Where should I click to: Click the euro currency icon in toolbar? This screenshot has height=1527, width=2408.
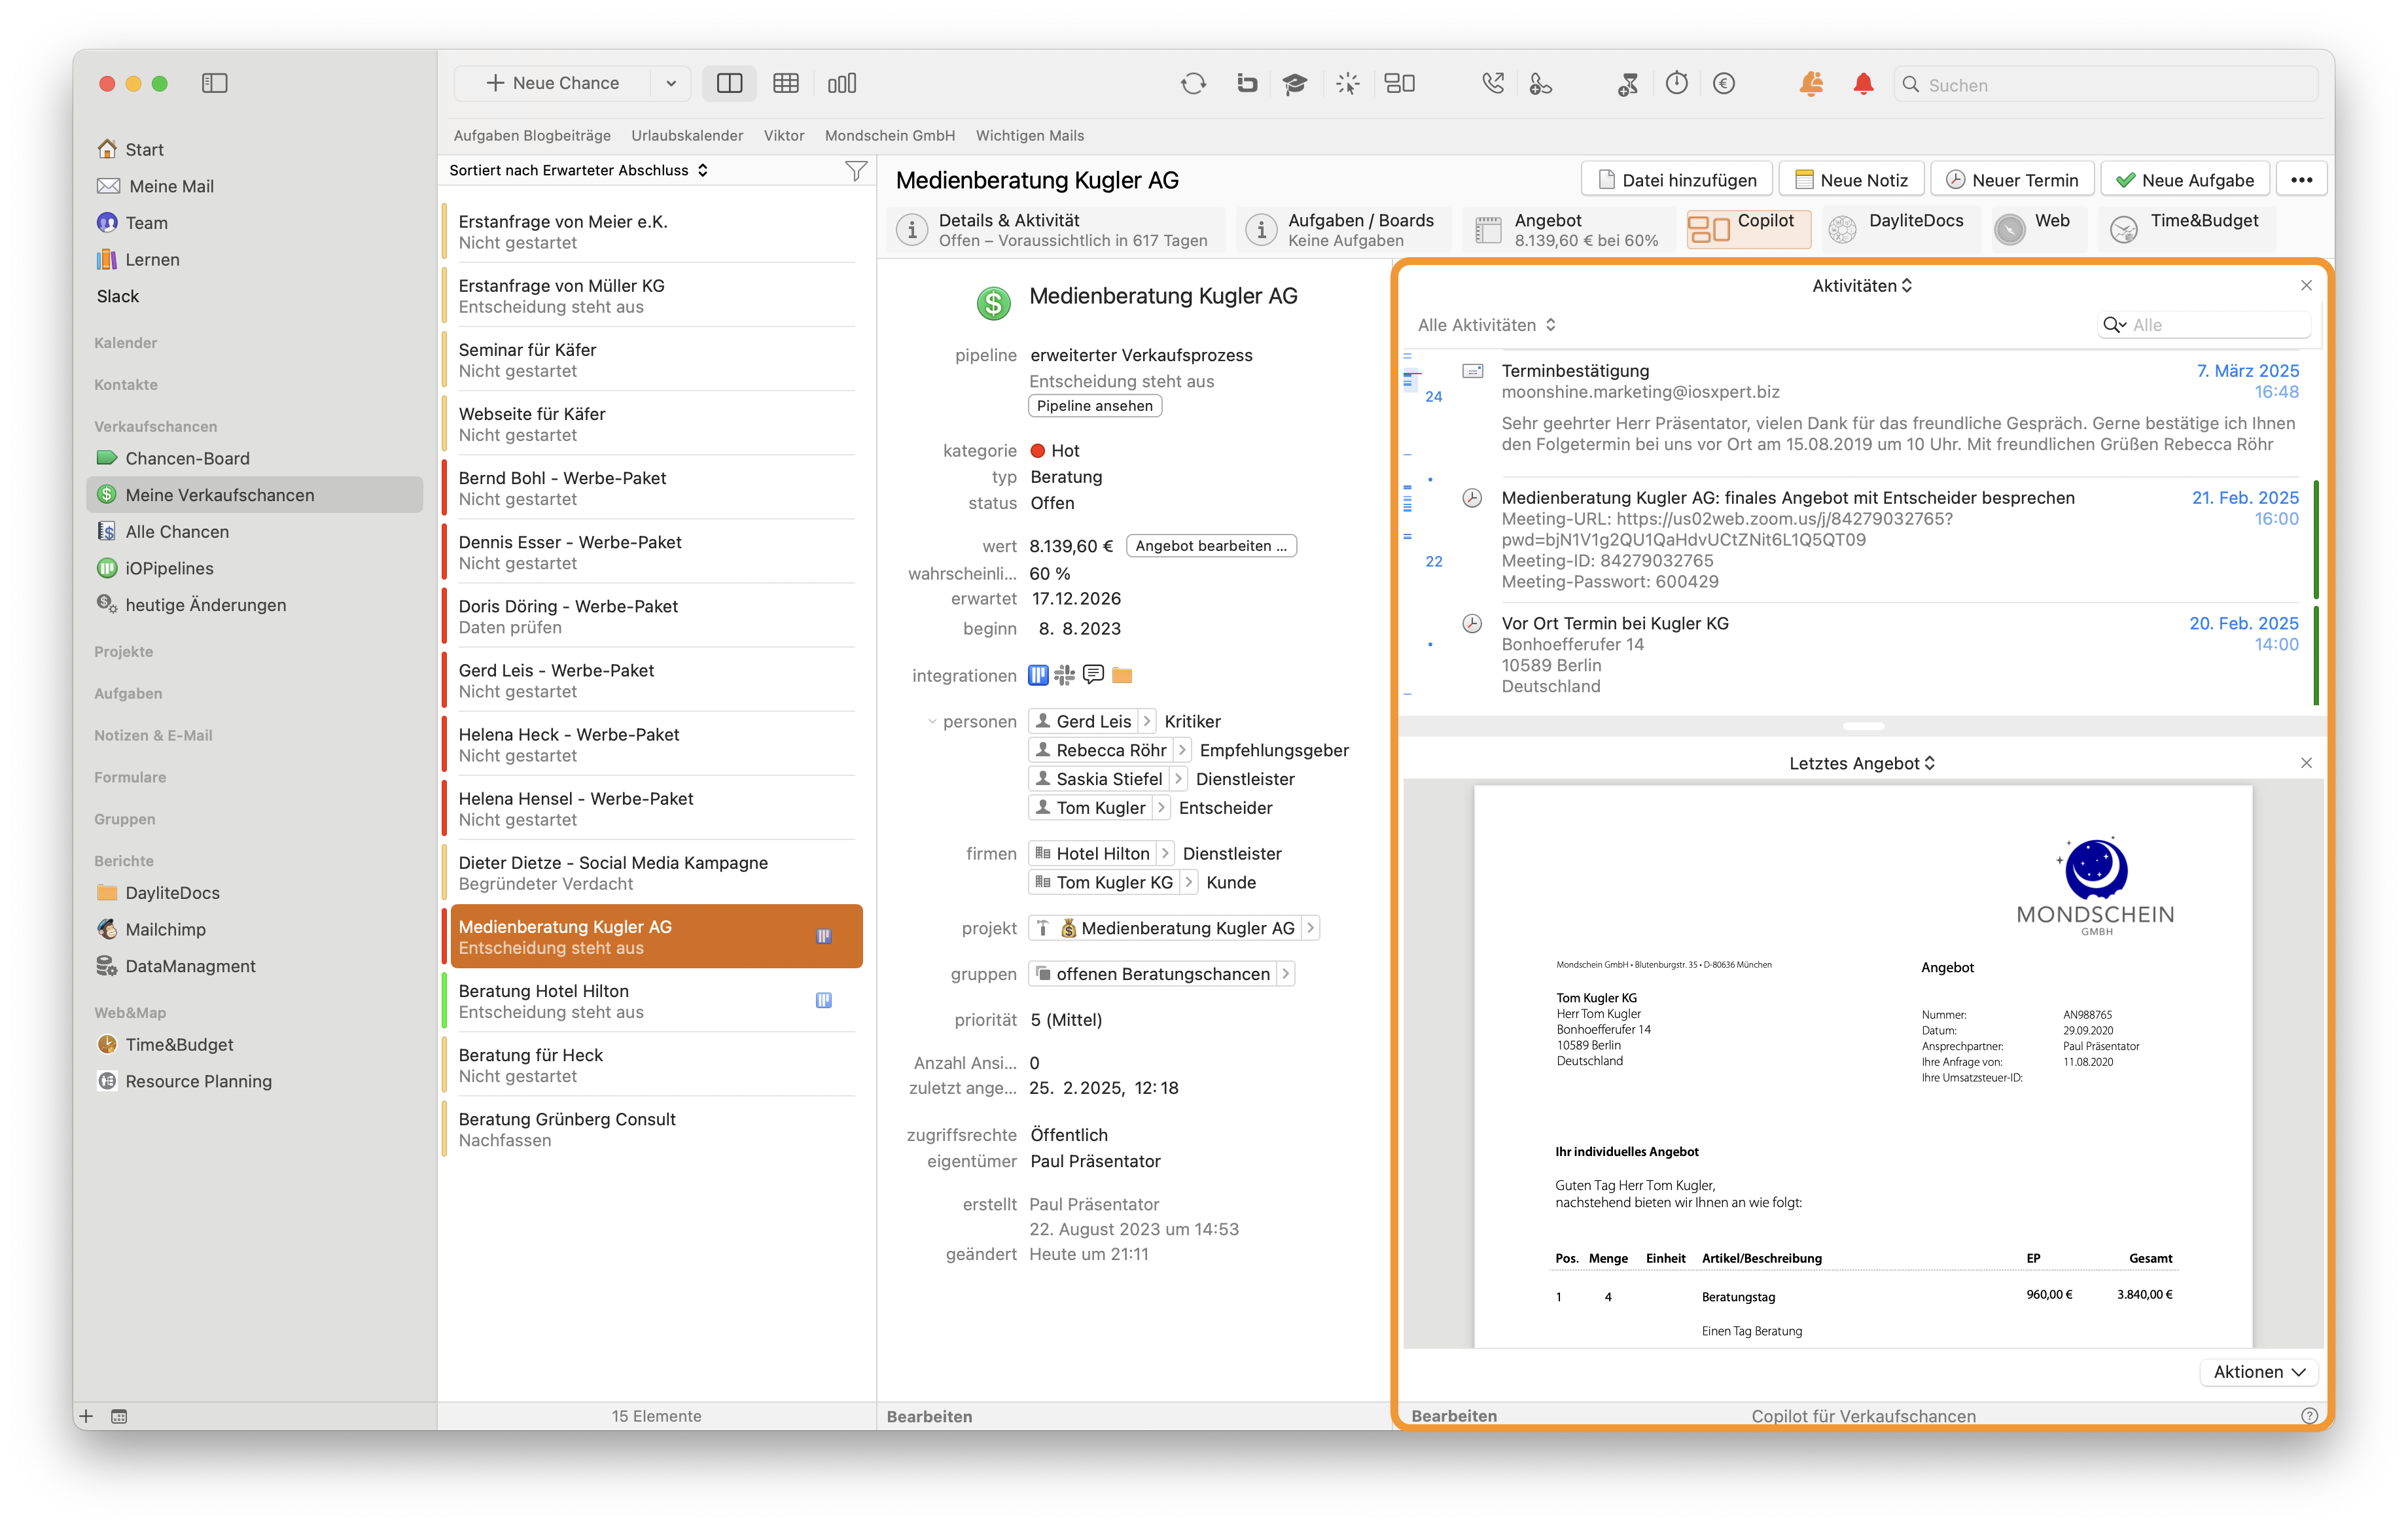point(1724,84)
